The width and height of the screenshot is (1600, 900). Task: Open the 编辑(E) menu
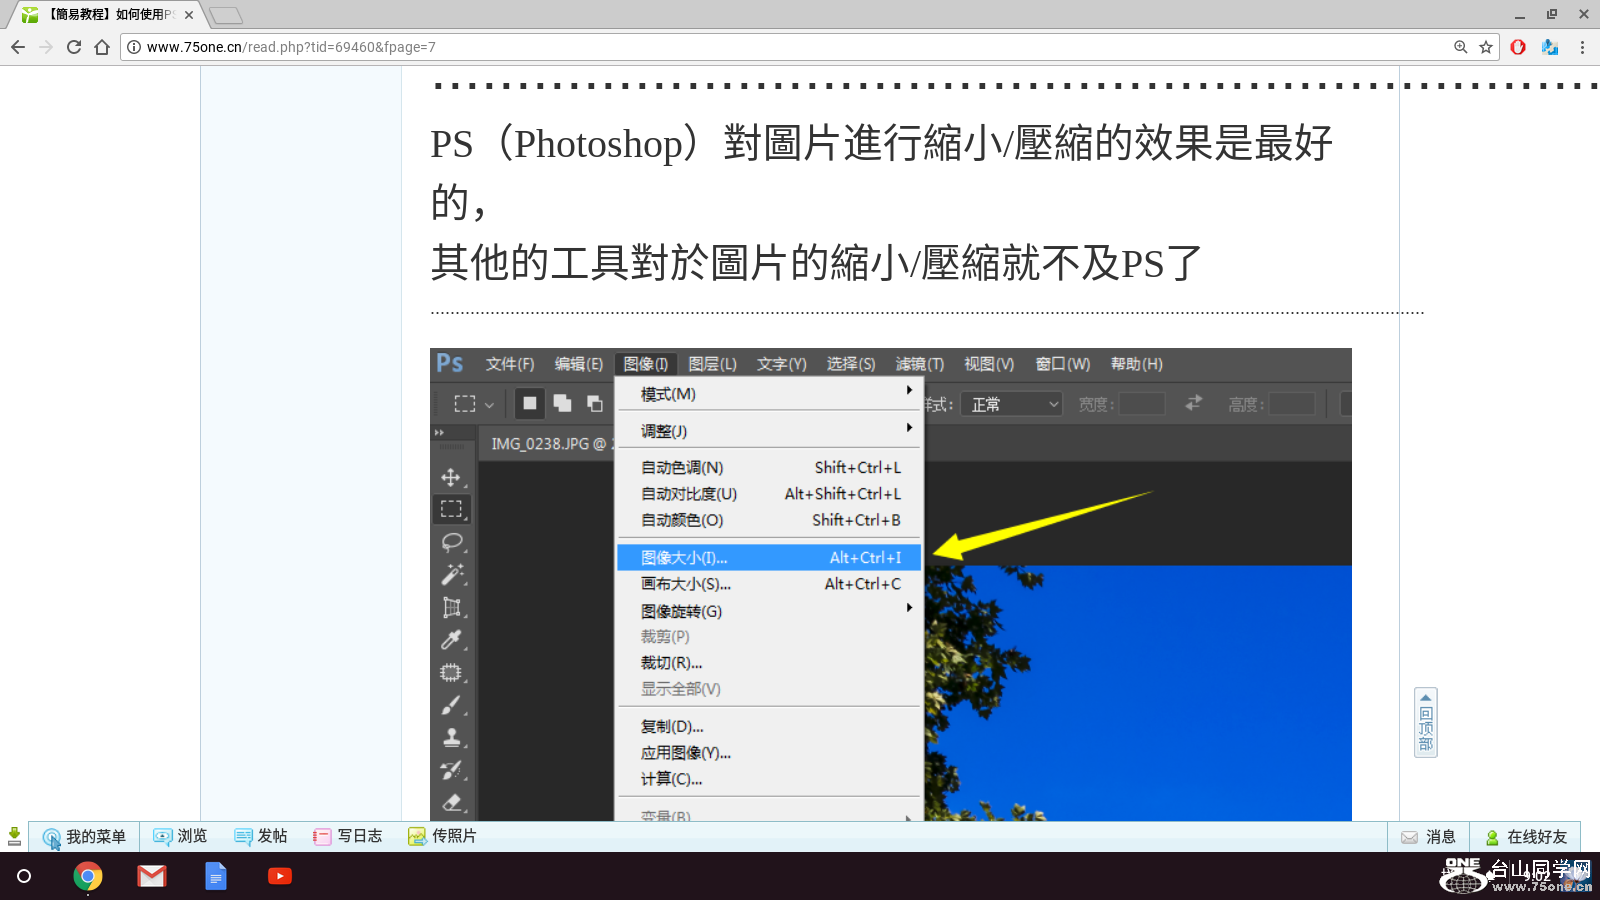click(x=579, y=364)
